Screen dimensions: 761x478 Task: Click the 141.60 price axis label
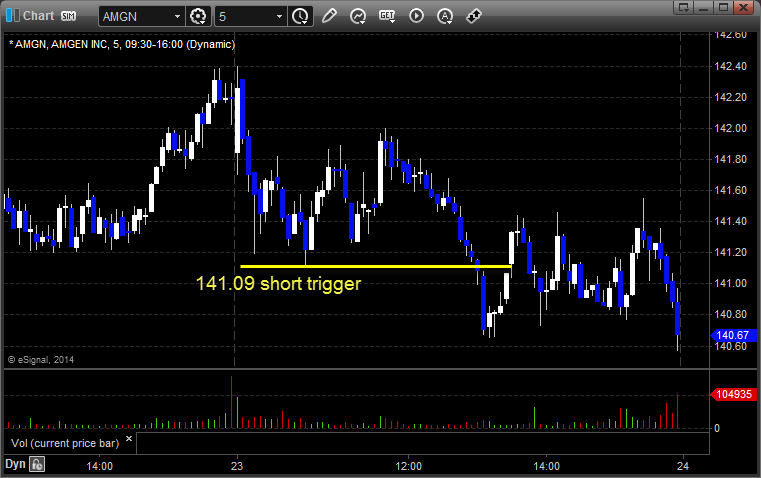(730, 190)
